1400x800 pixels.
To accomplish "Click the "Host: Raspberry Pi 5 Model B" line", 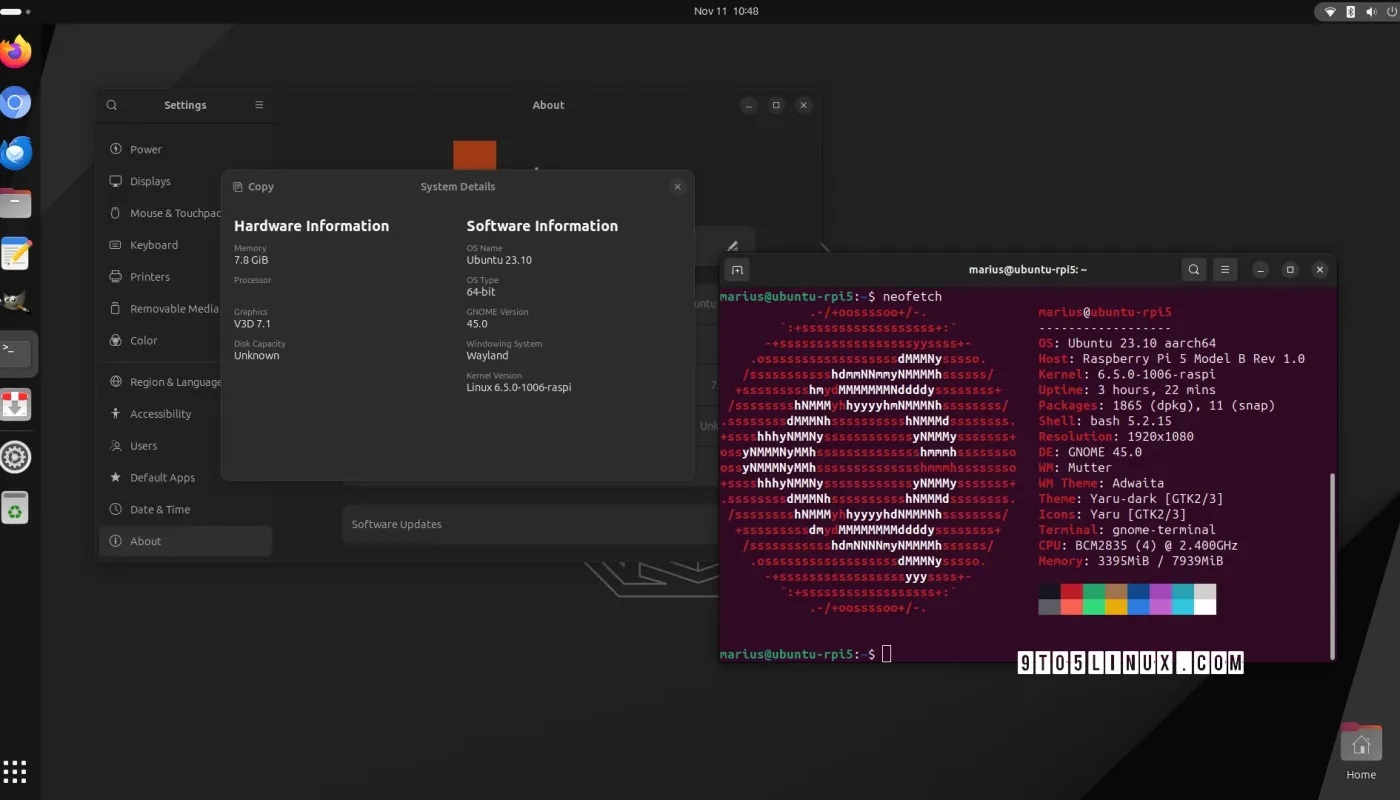I will tap(1172, 359).
